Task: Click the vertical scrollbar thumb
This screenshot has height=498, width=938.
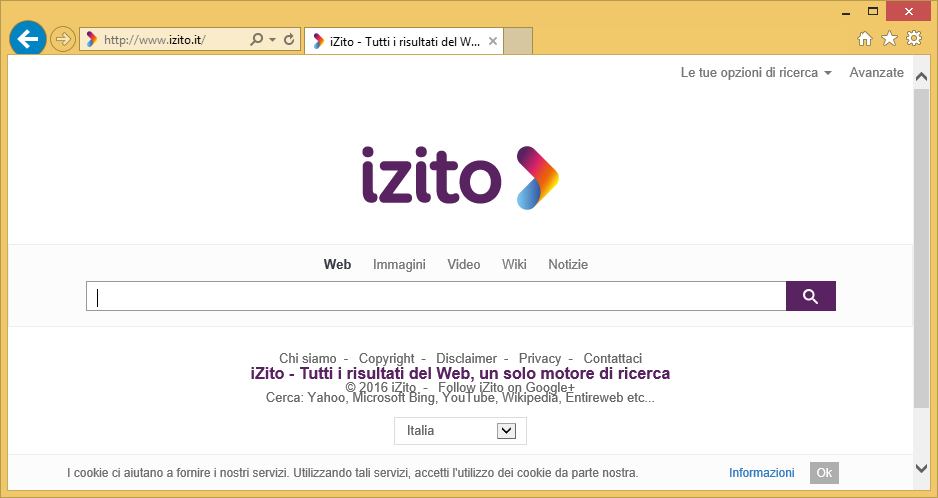Action: tap(921, 248)
